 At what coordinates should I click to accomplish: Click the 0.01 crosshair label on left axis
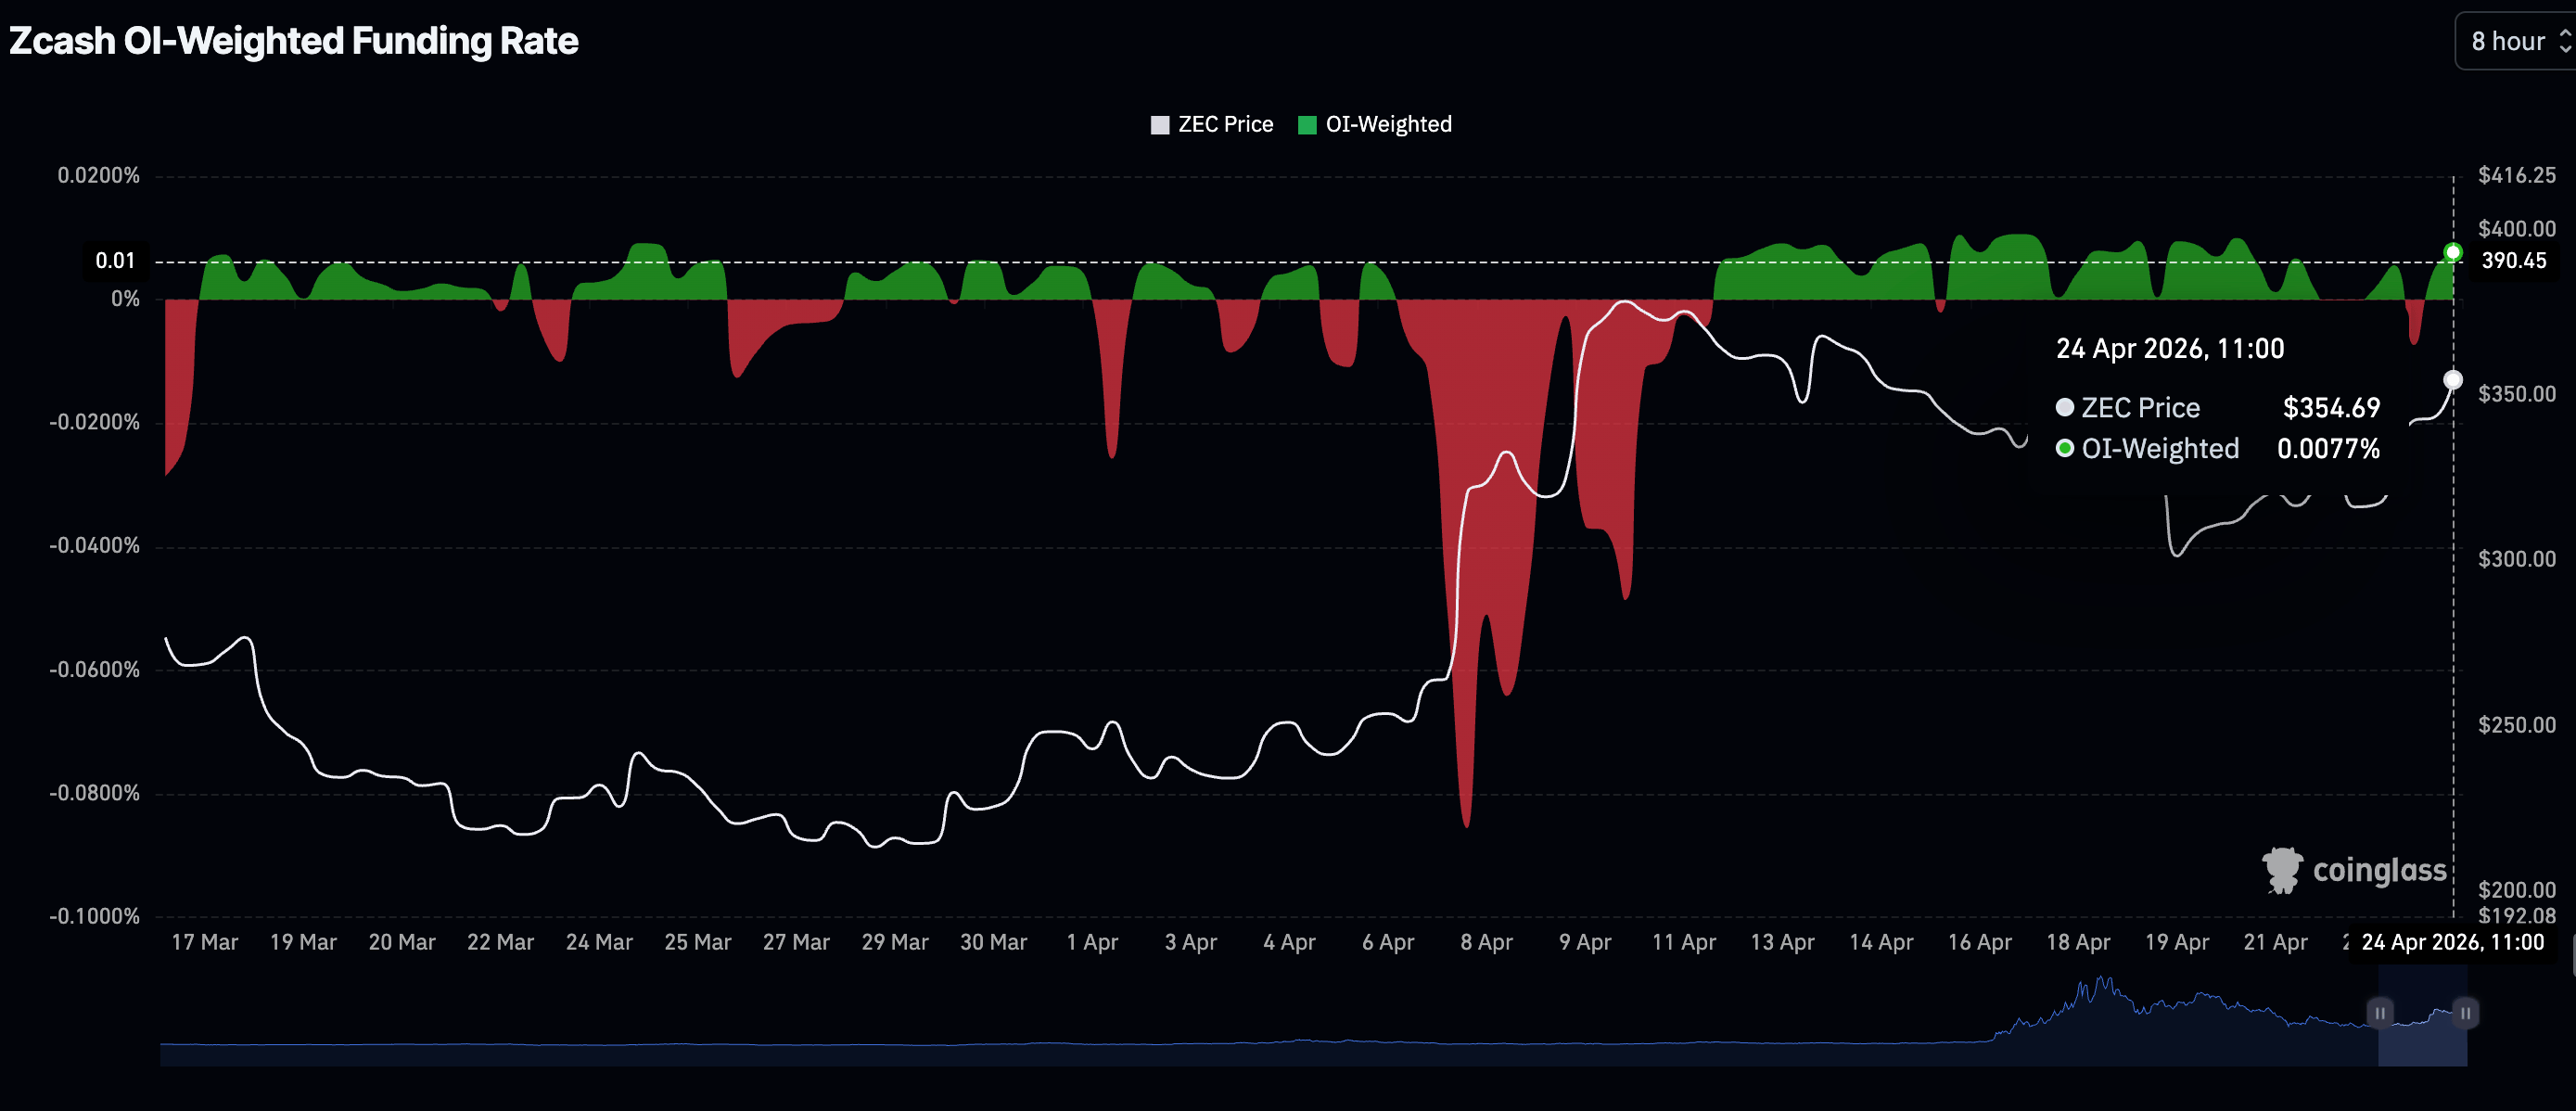(x=115, y=261)
